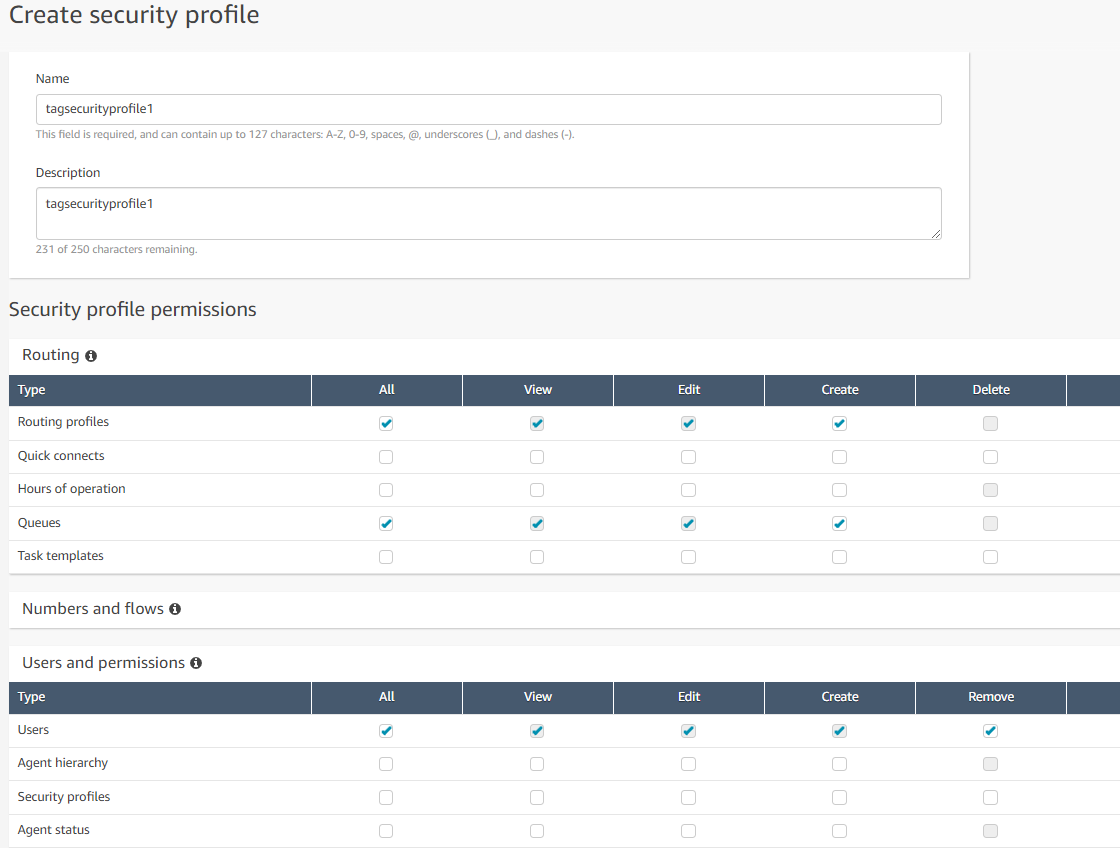
Task: Uncheck View for Users
Action: click(x=537, y=731)
